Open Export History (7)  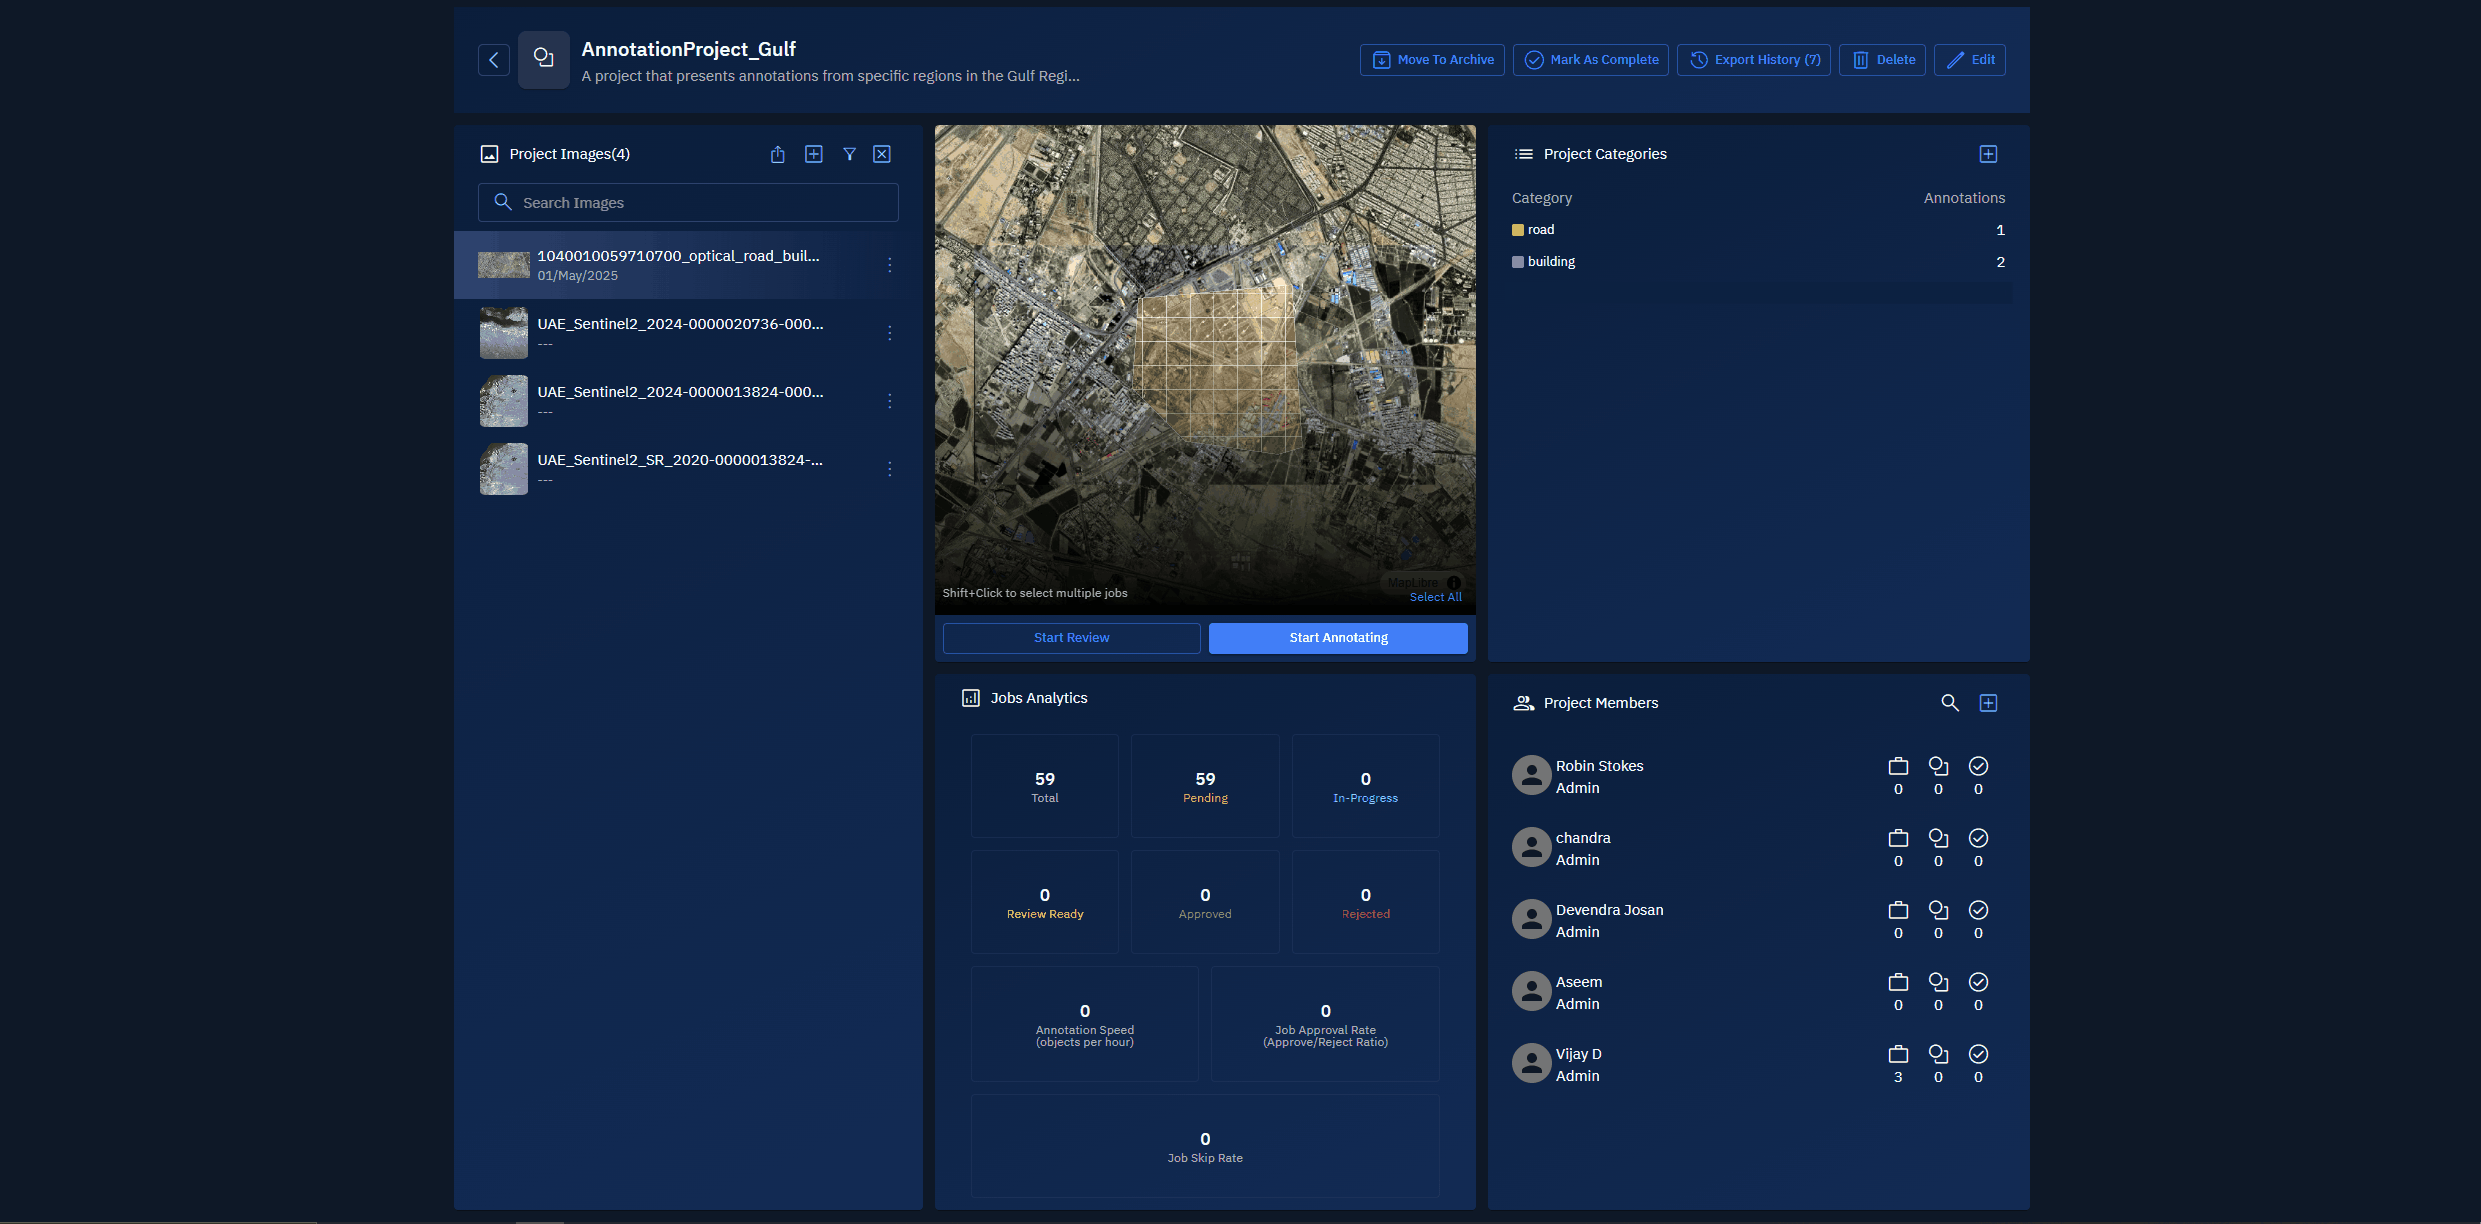[1754, 60]
